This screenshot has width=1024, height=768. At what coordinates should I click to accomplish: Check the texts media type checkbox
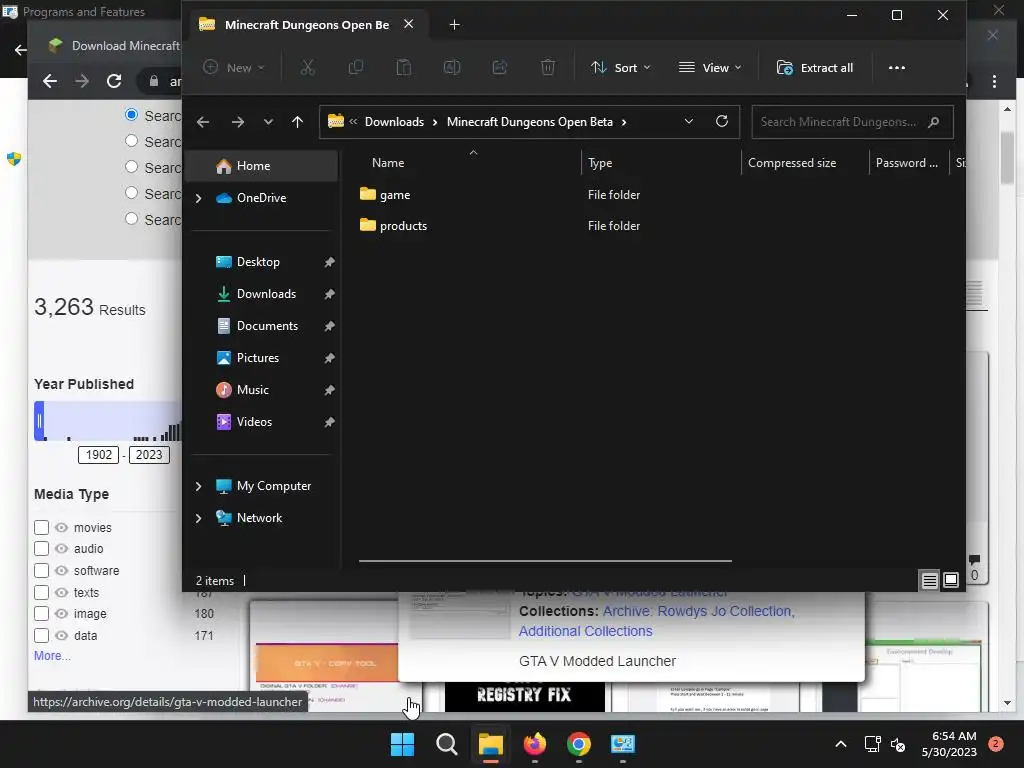(41, 592)
